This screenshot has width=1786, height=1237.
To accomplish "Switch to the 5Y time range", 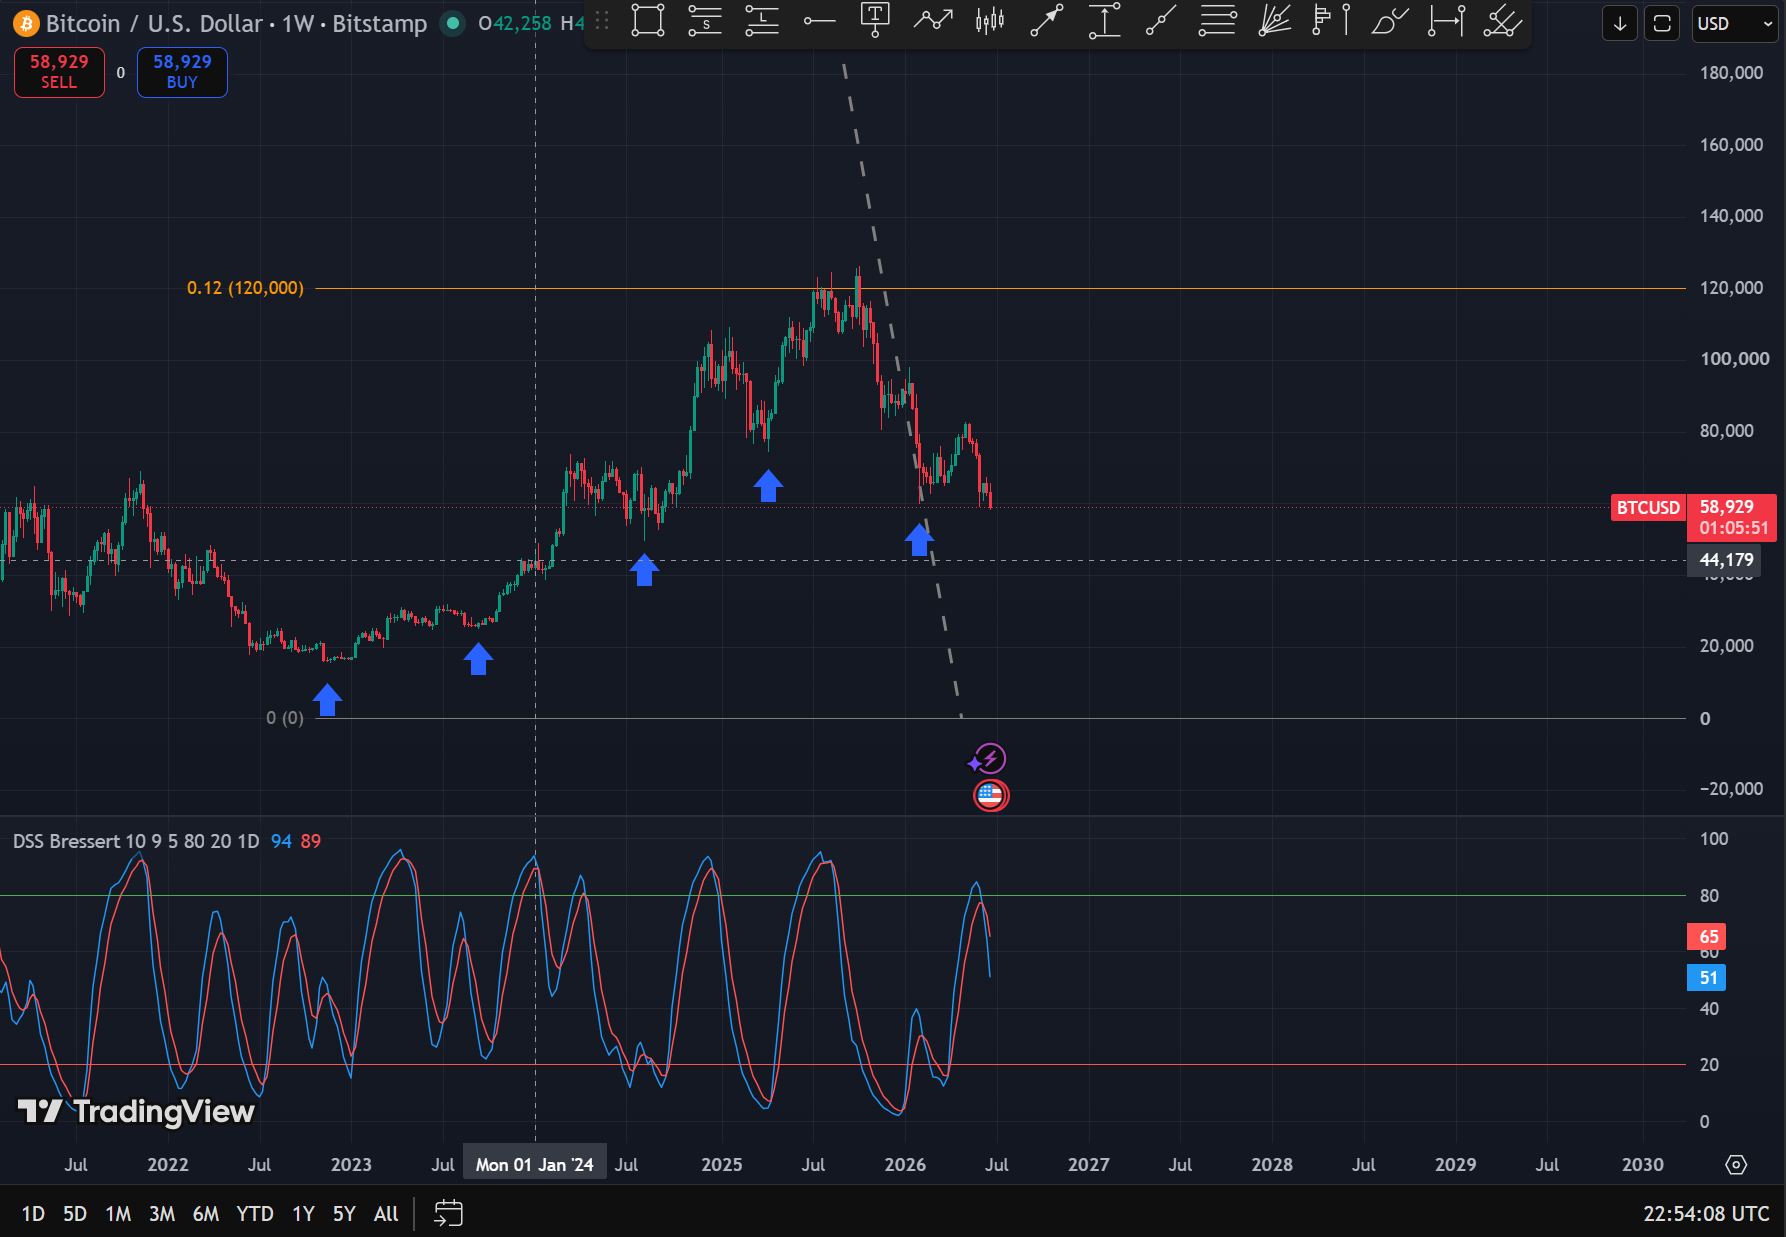I will click(x=344, y=1213).
